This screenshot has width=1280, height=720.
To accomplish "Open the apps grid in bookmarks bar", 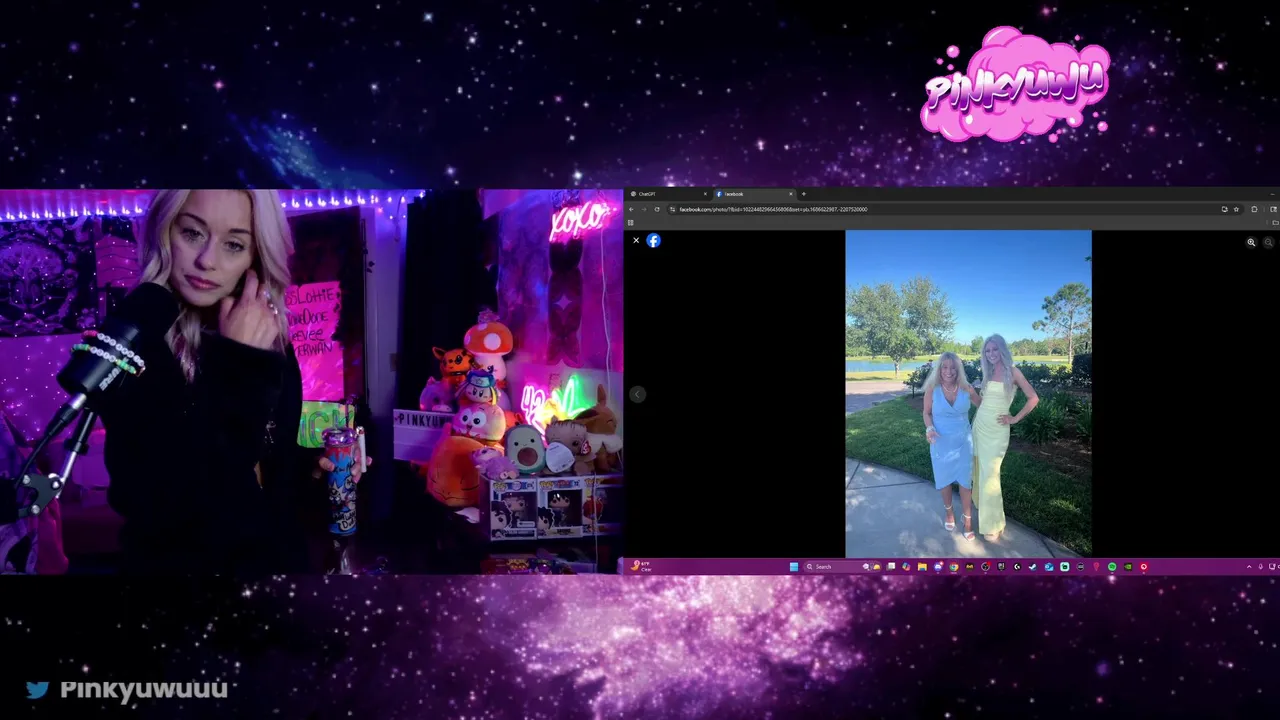I will (631, 222).
